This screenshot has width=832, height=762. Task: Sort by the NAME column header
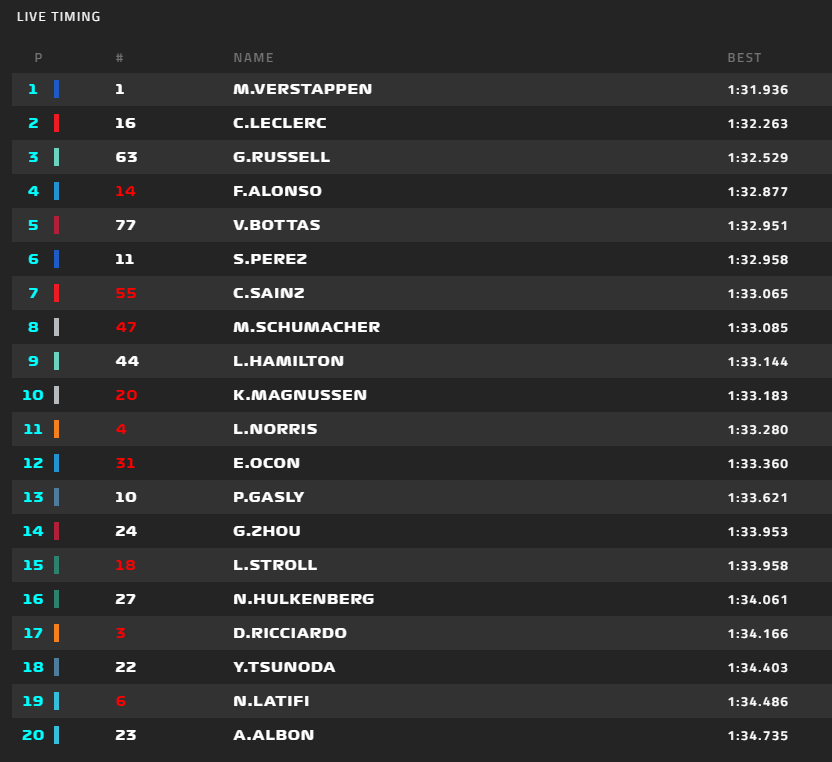(x=253, y=58)
